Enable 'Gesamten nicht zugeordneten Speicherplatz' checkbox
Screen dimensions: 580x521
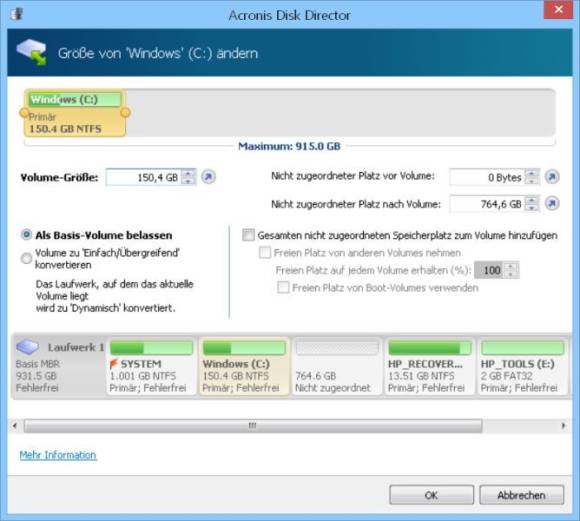pos(248,235)
